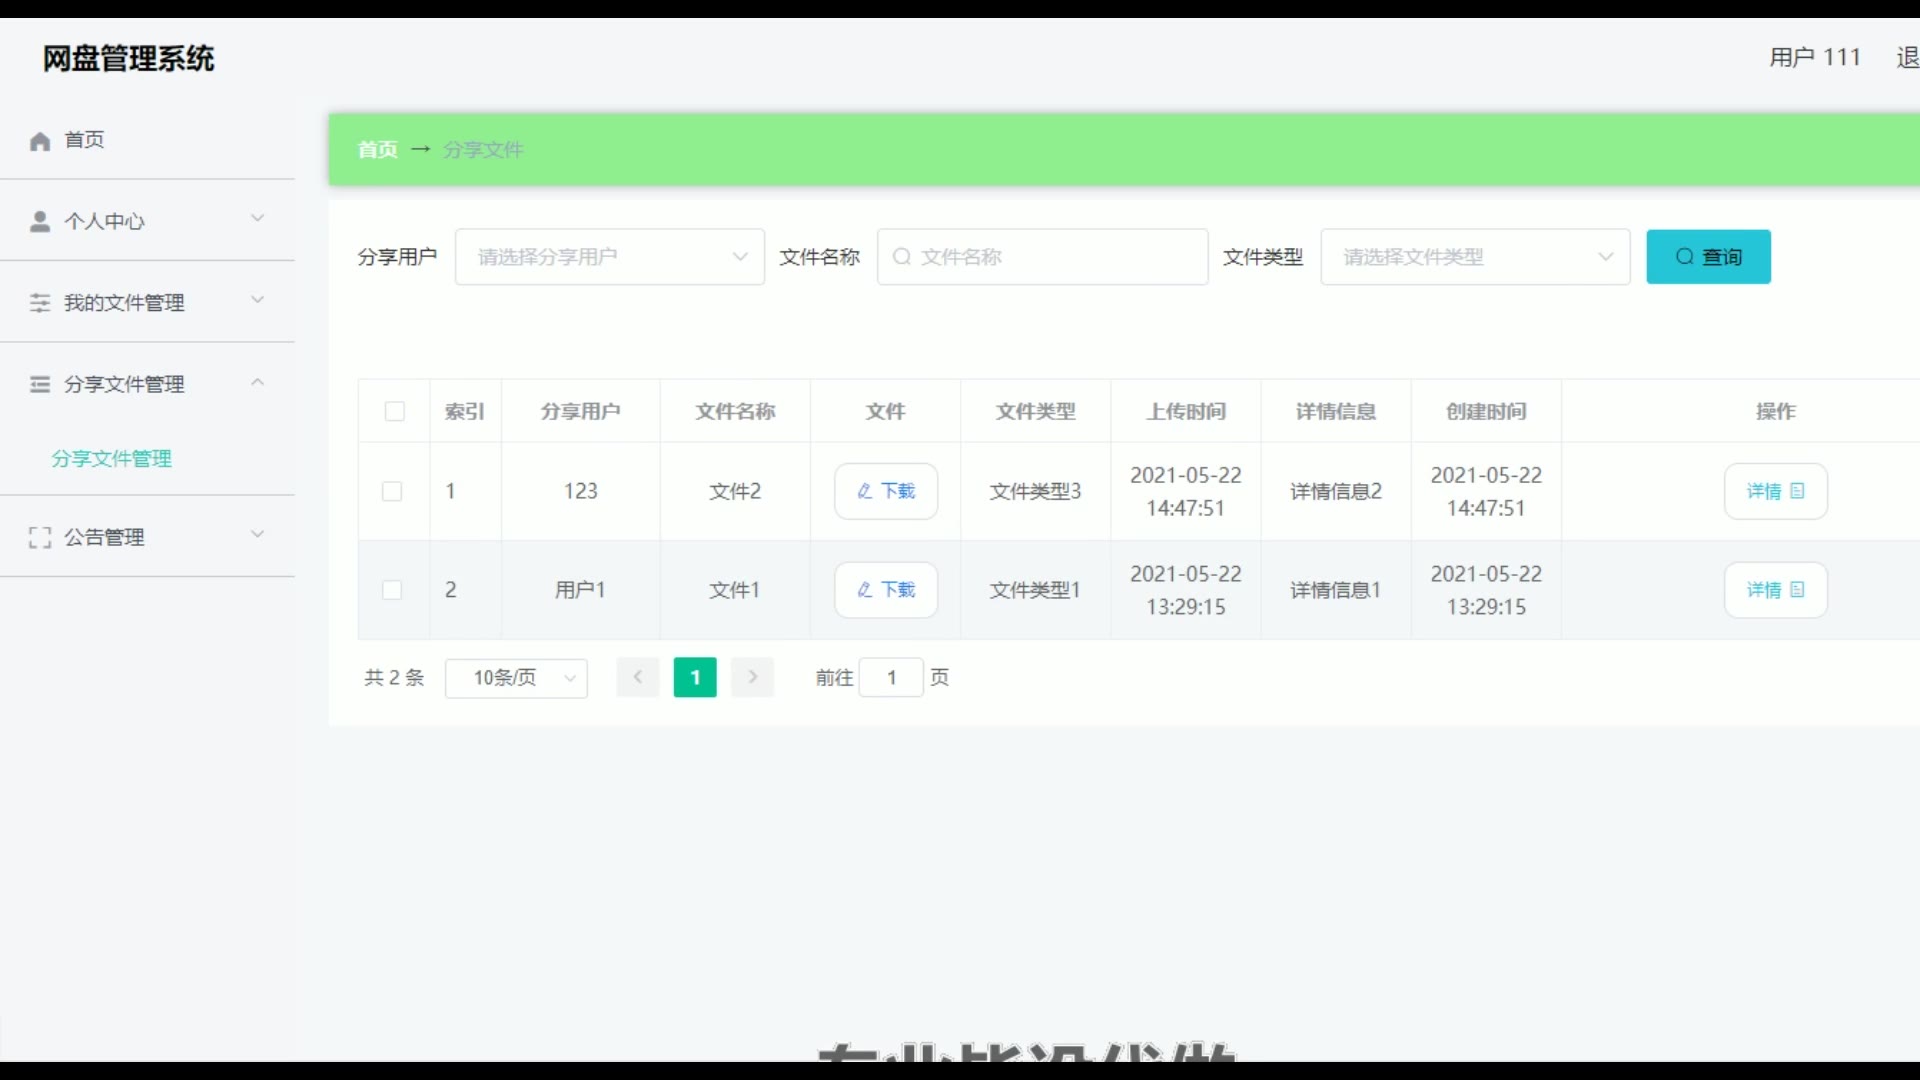Tick the select-all checkbox in the table header
Viewport: 1920px width, 1080px height.
tap(395, 411)
